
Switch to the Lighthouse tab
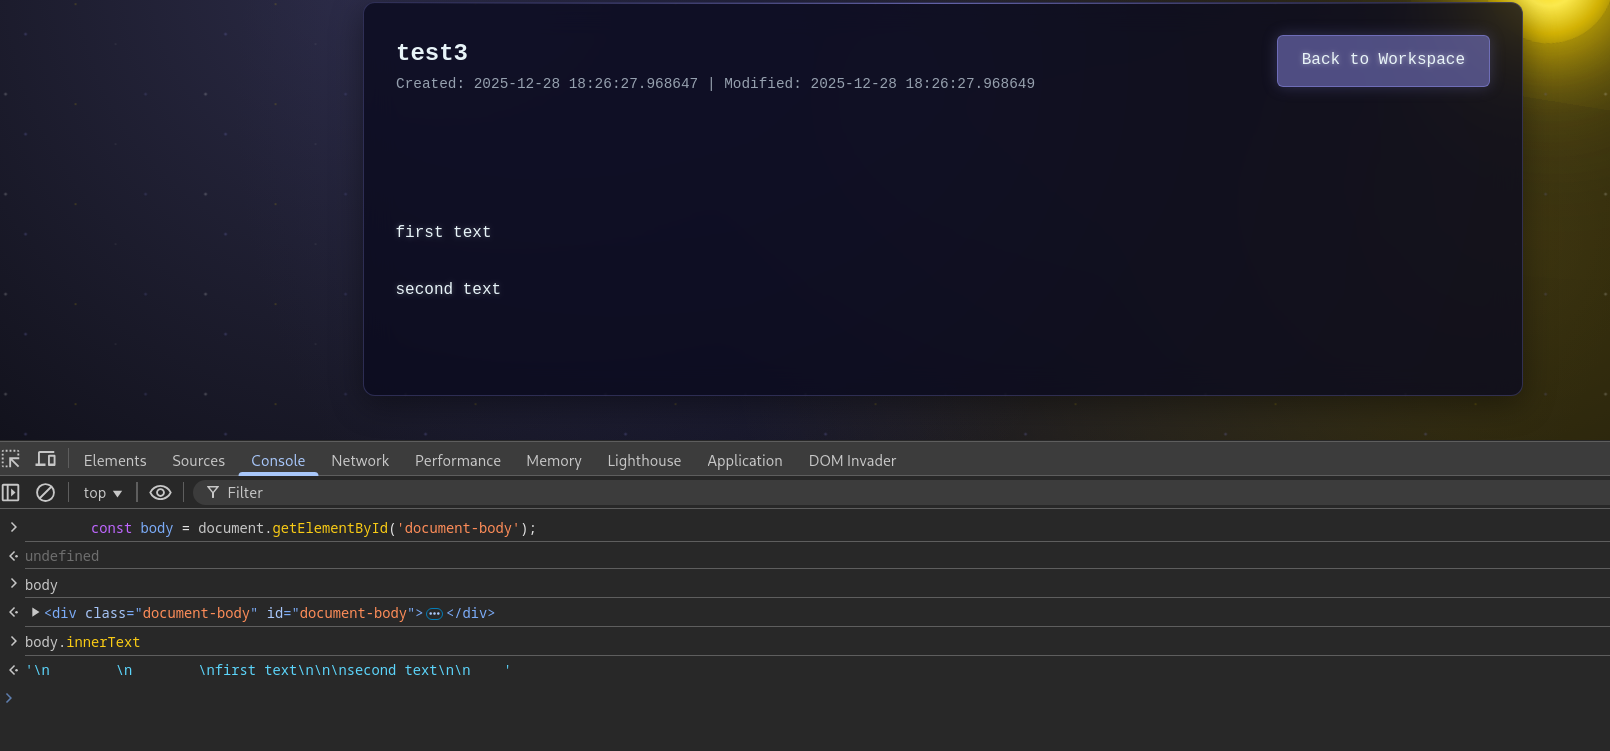(x=644, y=461)
